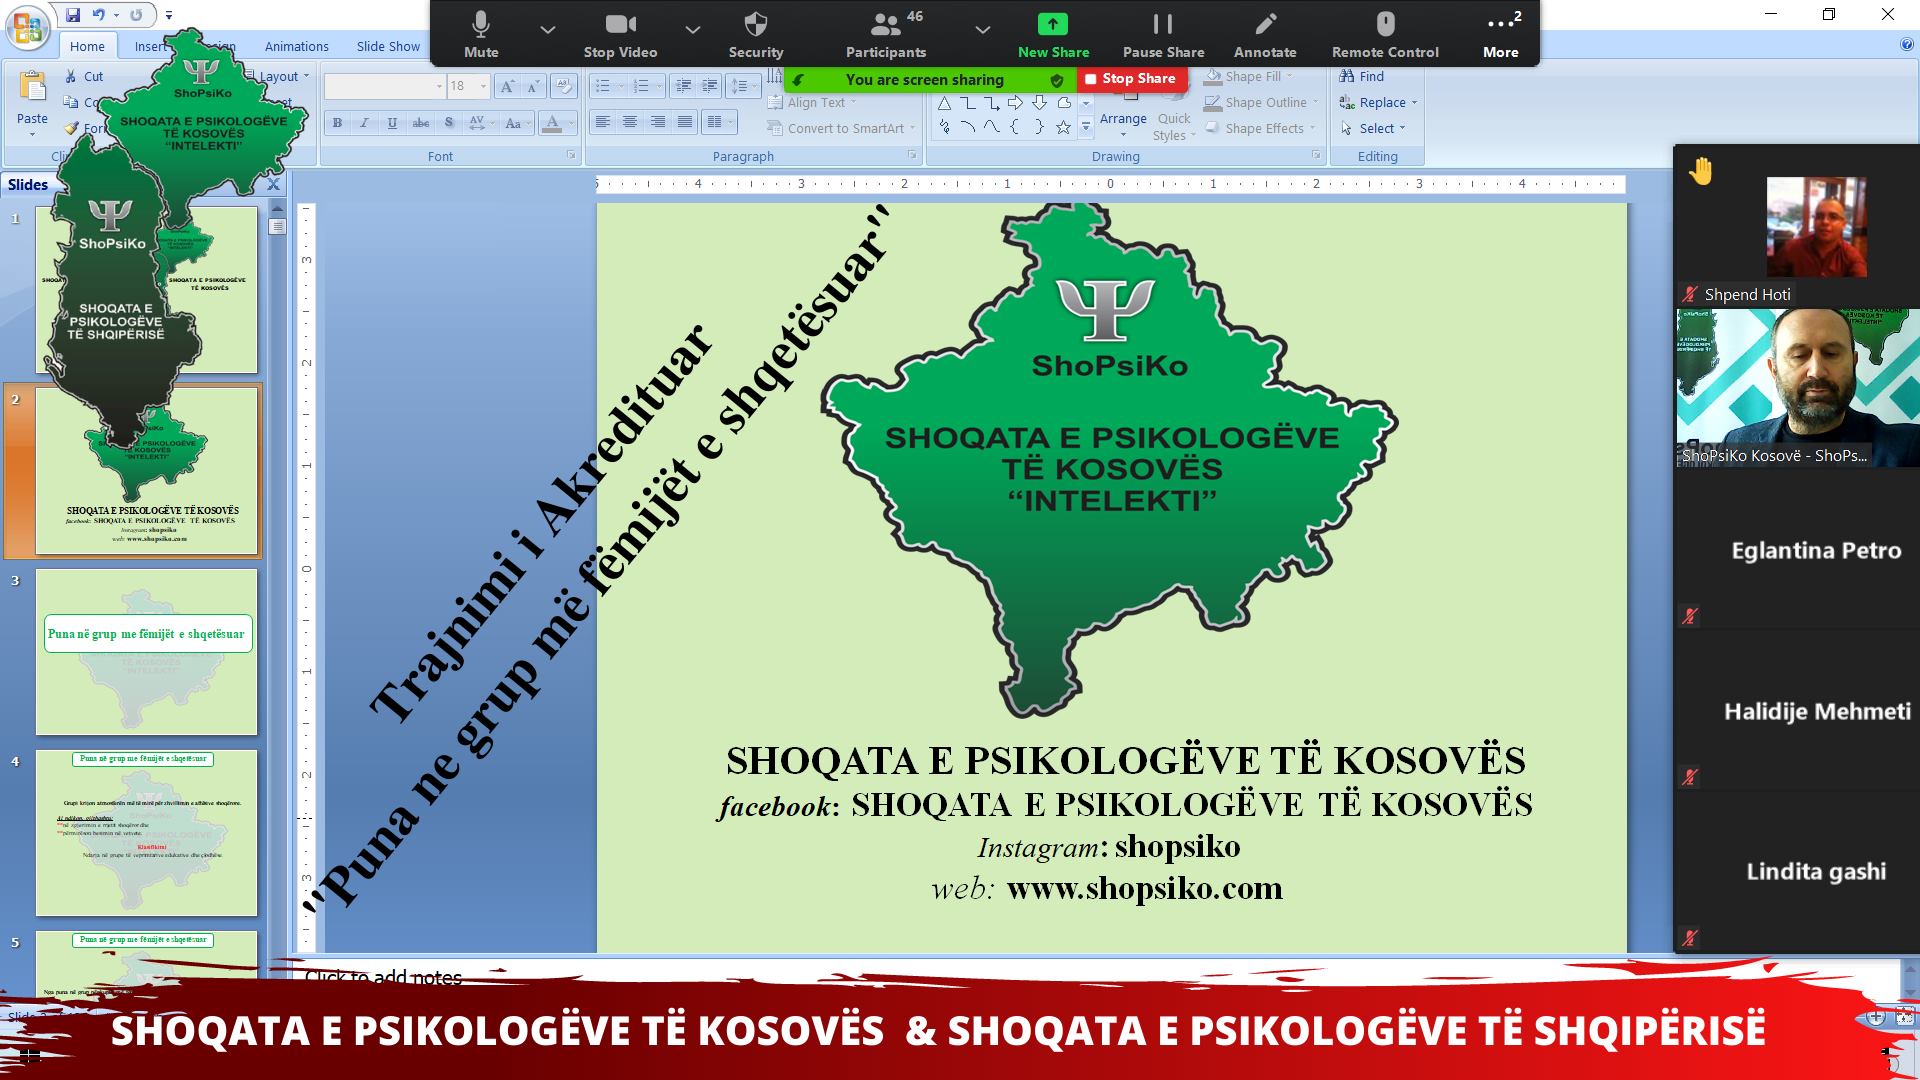The height and width of the screenshot is (1080, 1920).
Task: Expand the shapes gallery more arrow
Action: click(1085, 128)
